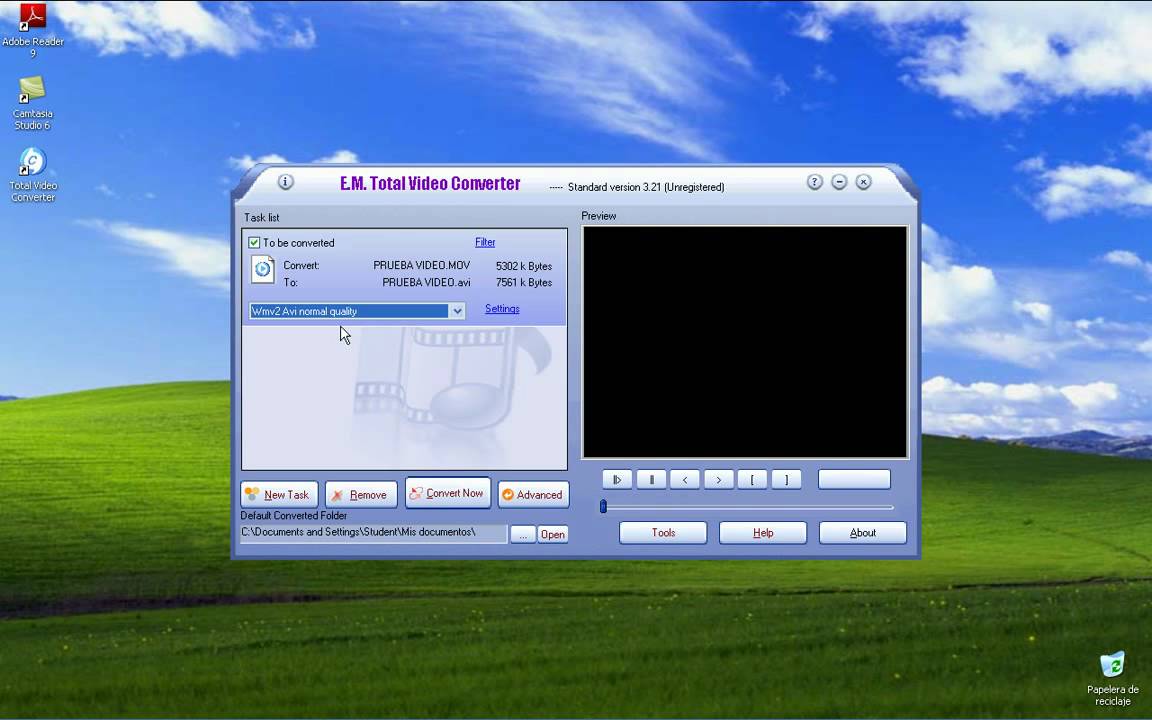Screen dimensions: 1152x720
Task: Click the default converted folder path field
Action: 373,533
